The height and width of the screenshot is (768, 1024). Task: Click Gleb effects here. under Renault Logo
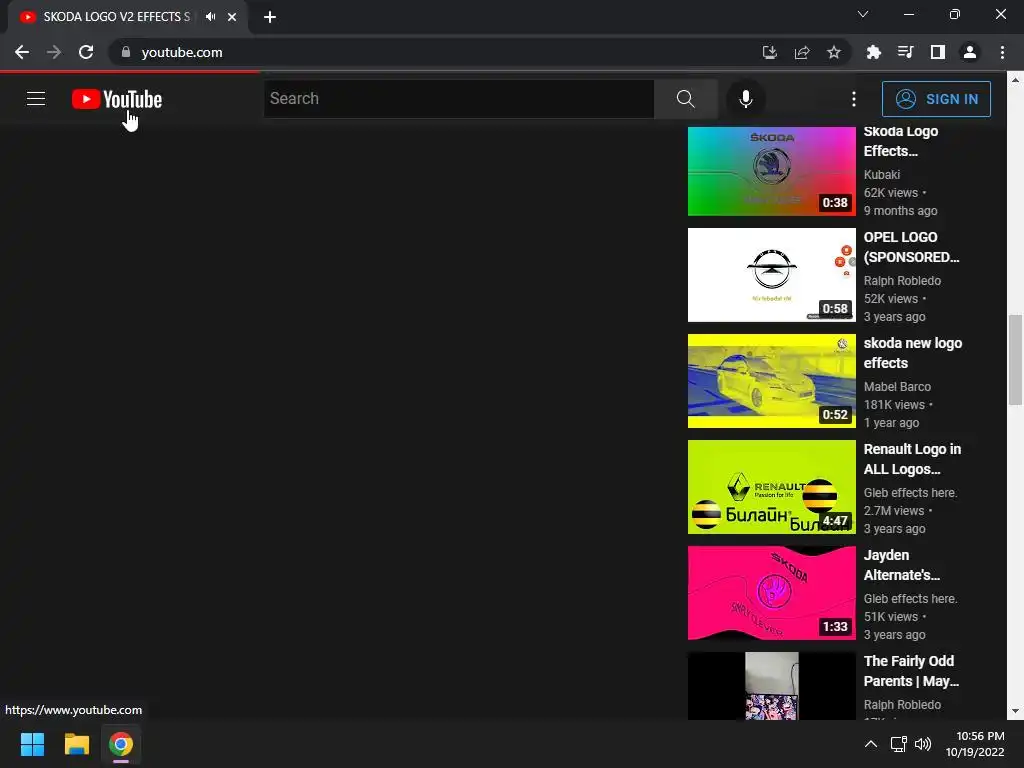tap(910, 493)
